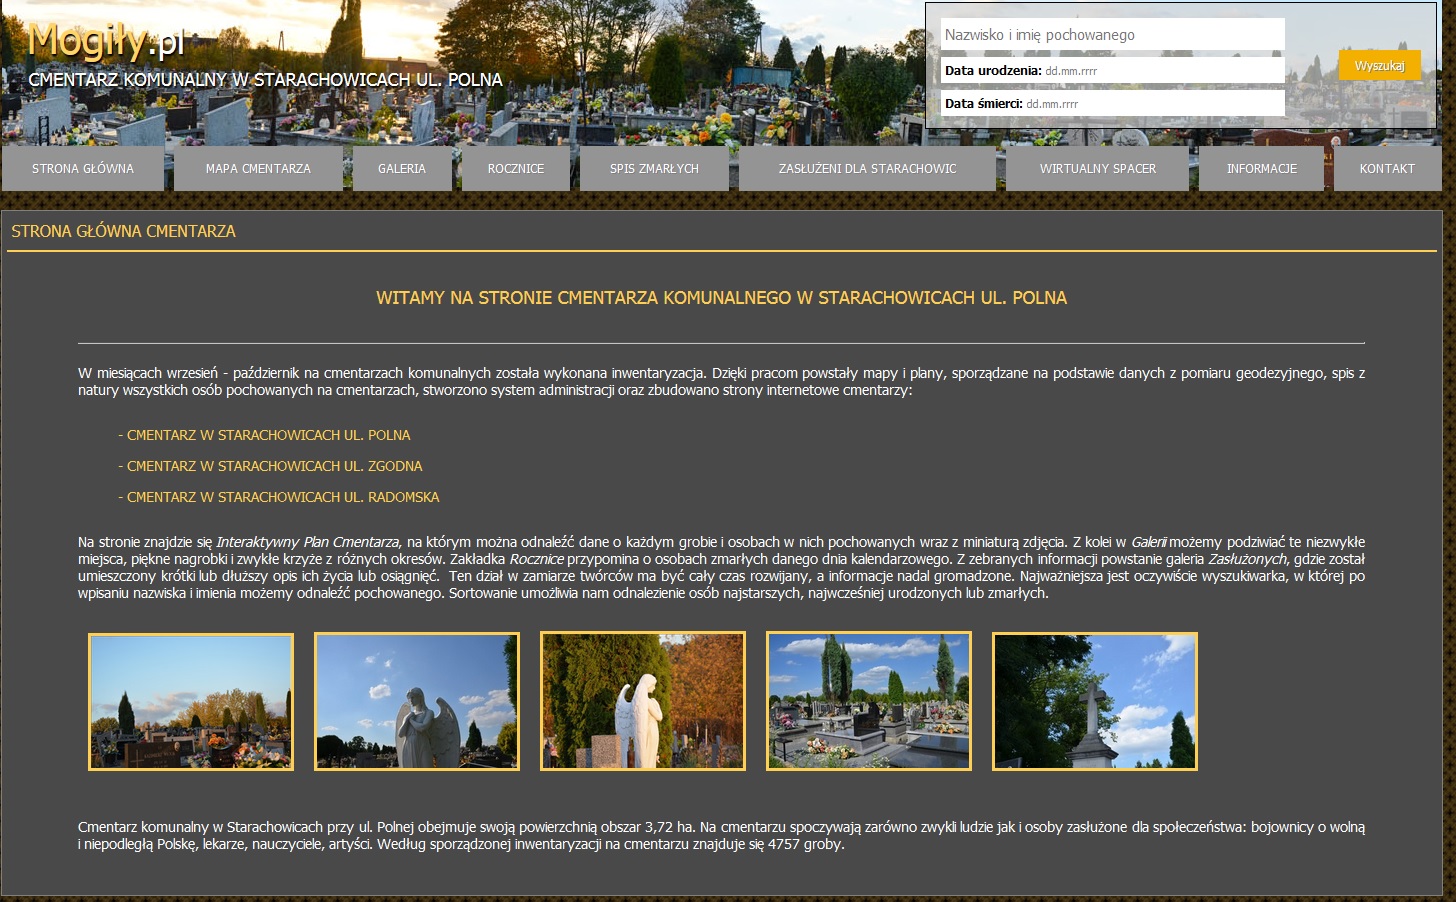Select the Rocznice menu item
The image size is (1456, 902).
tap(516, 169)
